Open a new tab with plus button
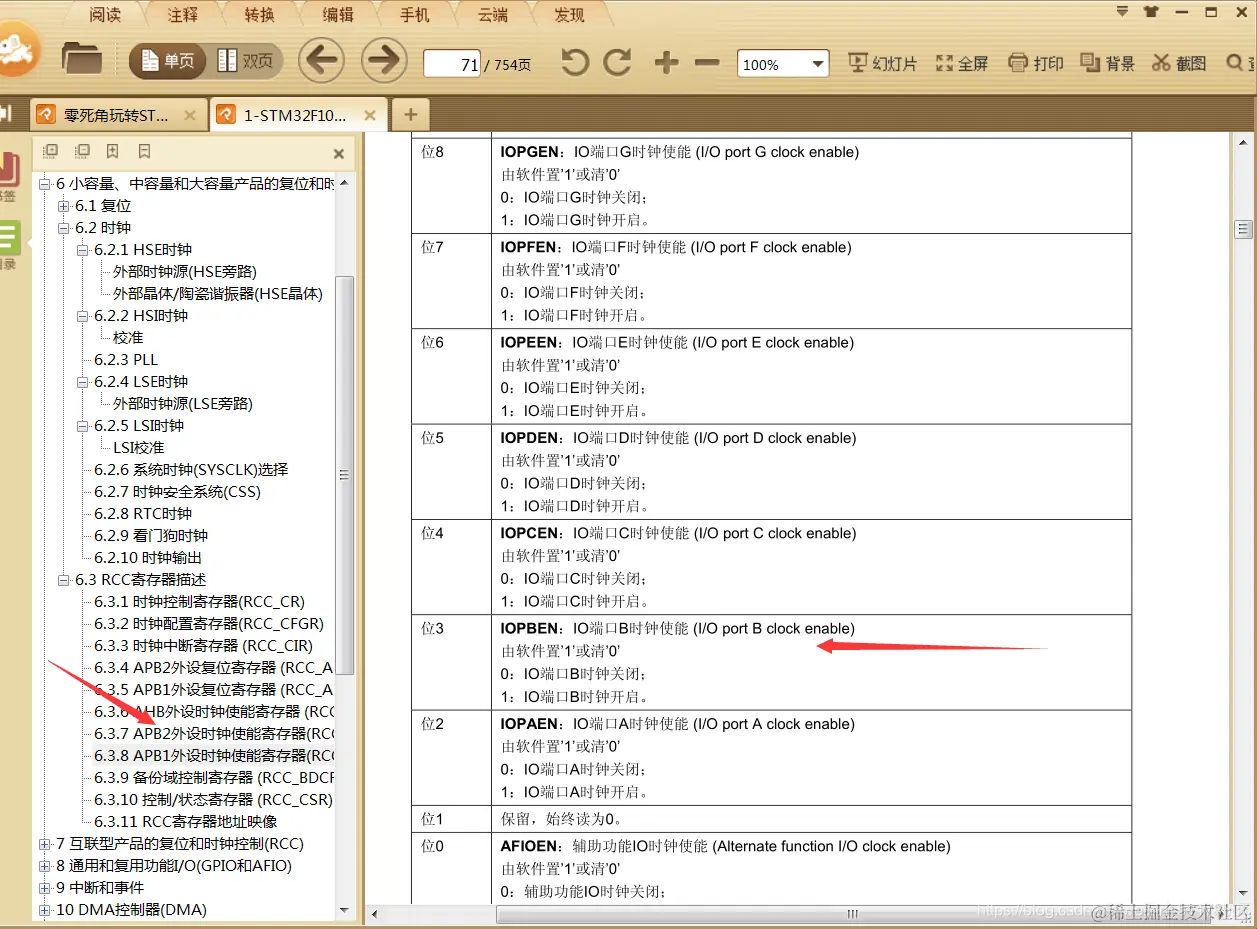Image resolution: width=1257 pixels, height=929 pixels. coord(410,115)
